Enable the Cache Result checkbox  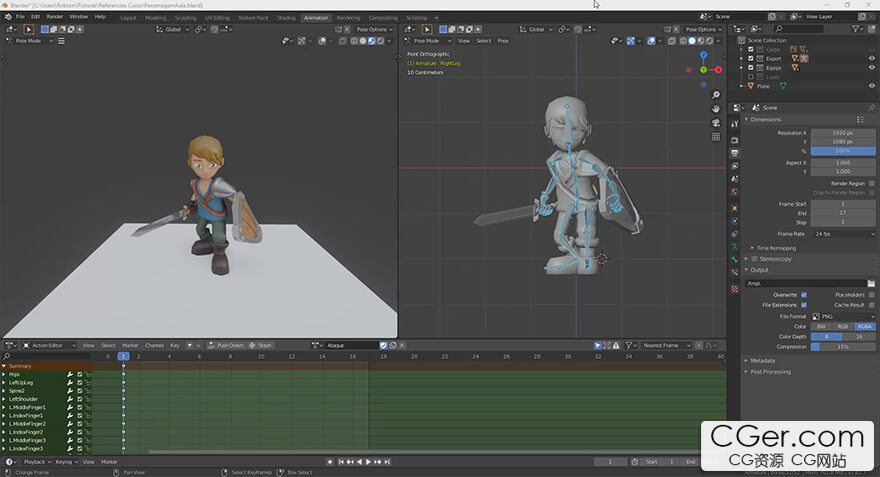point(872,305)
